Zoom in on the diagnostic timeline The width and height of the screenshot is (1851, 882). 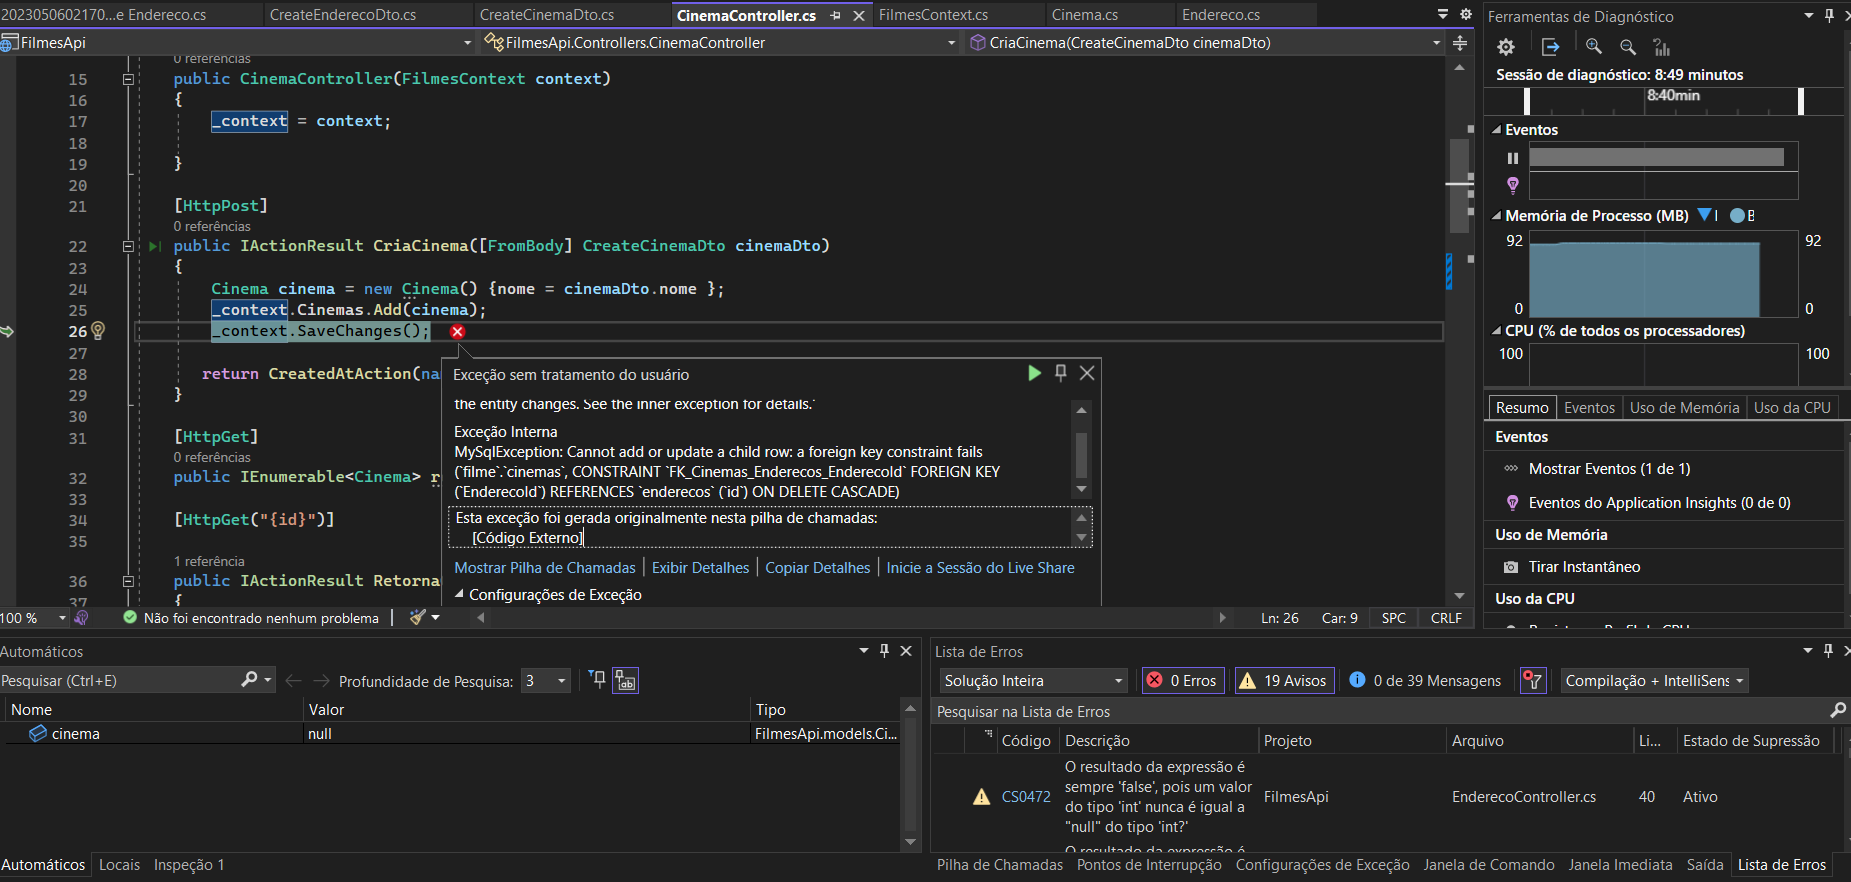(1594, 47)
